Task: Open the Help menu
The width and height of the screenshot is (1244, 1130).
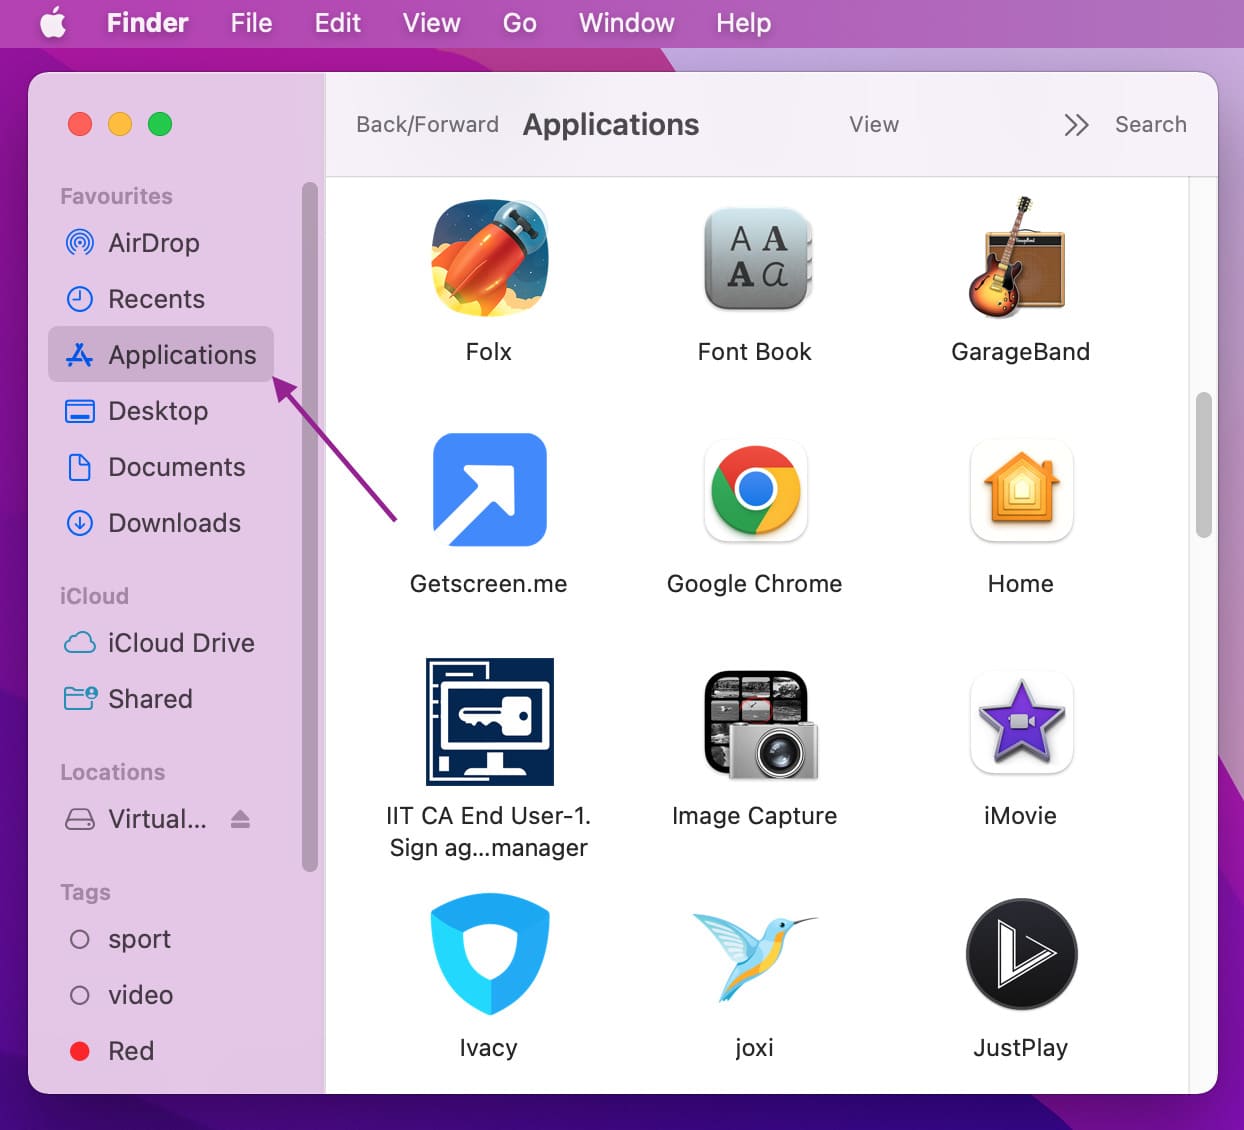Action: coord(744,22)
